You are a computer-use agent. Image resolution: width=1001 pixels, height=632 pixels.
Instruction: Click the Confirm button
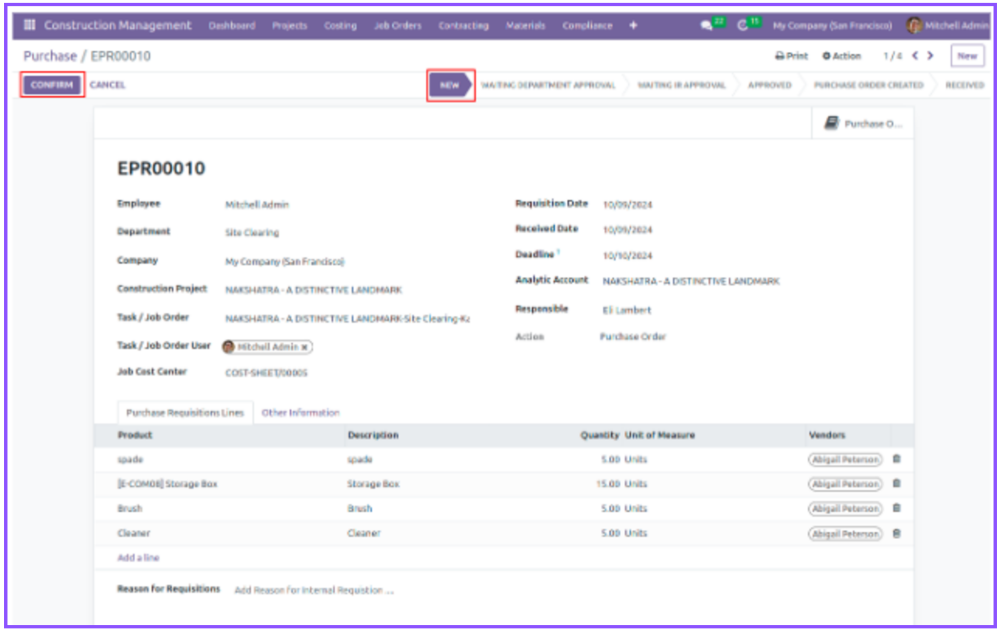click(52, 85)
